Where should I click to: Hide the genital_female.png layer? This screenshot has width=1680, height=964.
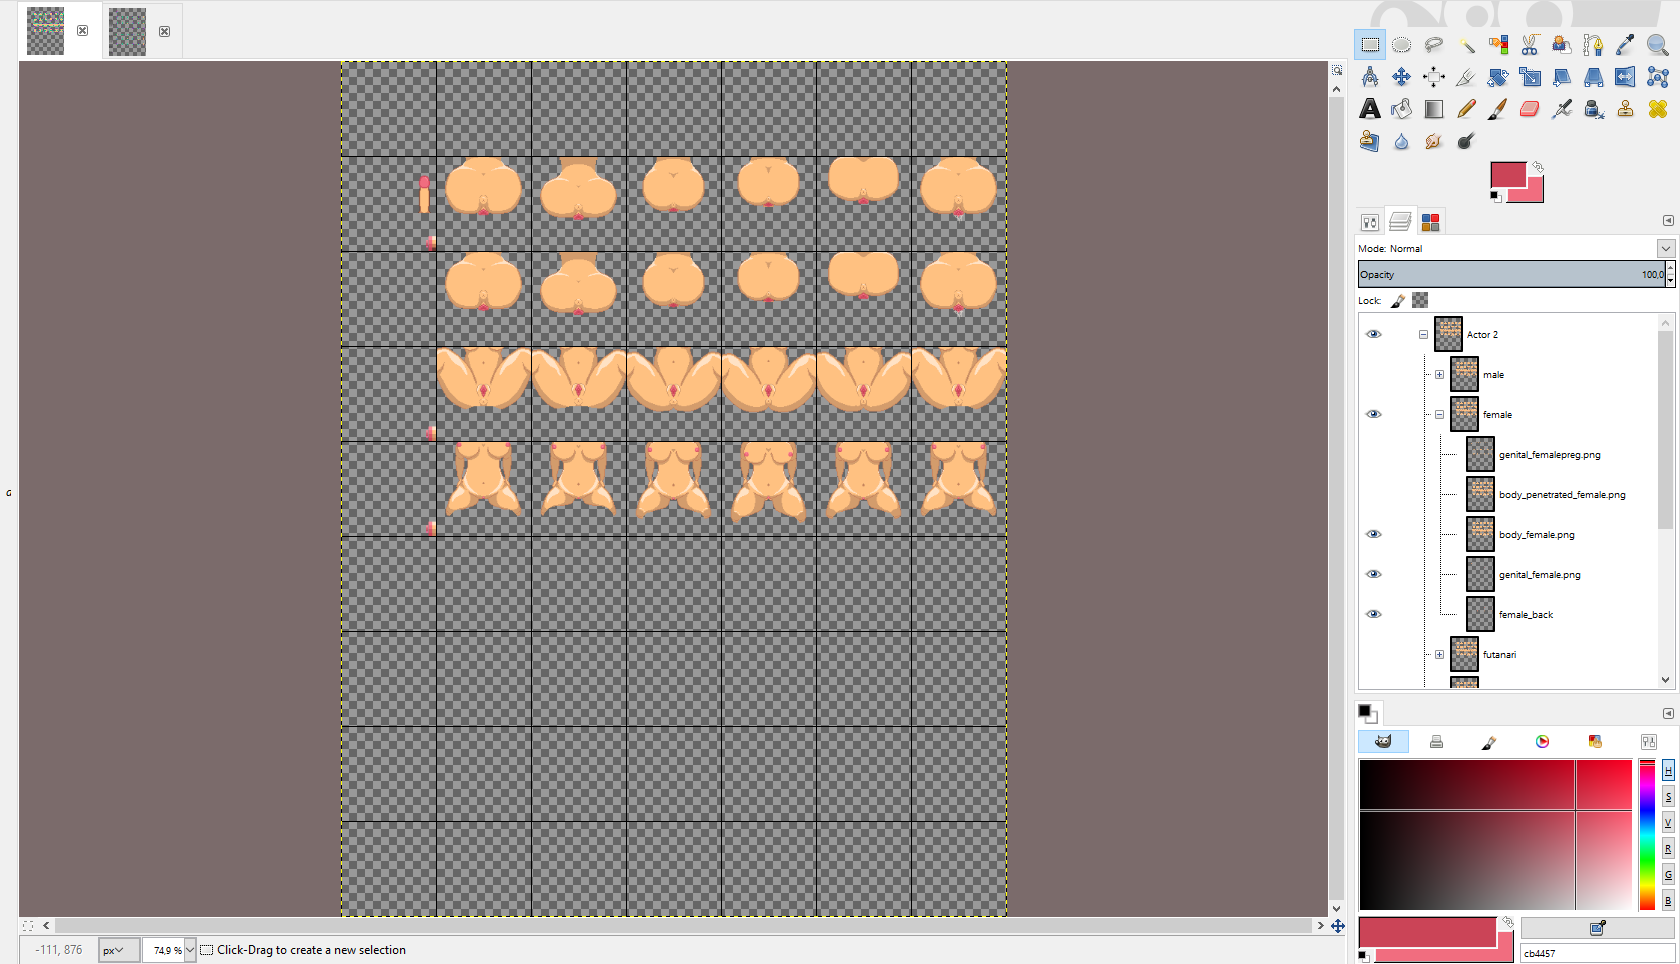(x=1373, y=574)
